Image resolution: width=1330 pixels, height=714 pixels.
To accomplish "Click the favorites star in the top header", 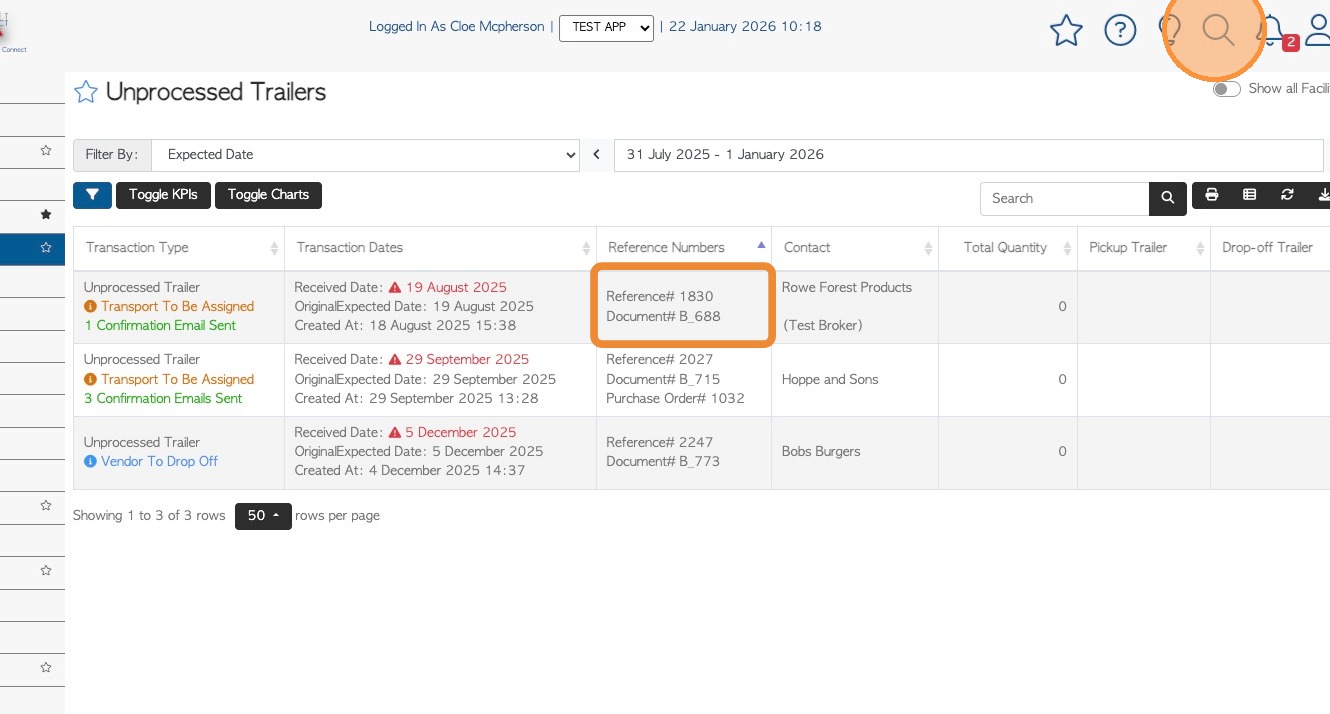I will [x=1066, y=31].
